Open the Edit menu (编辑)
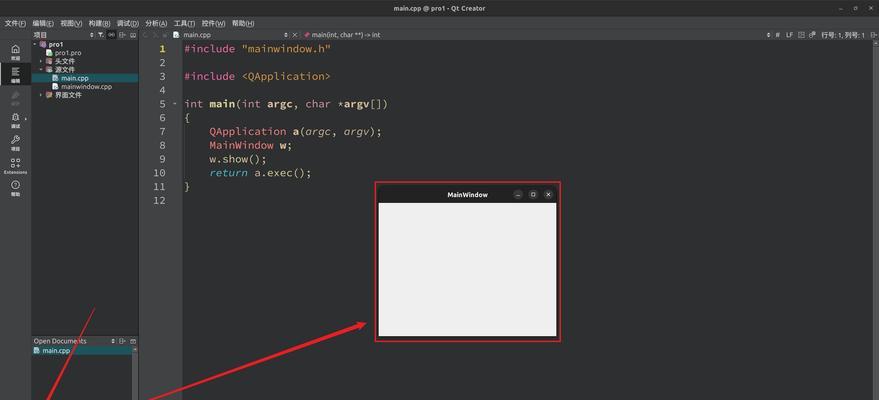 pos(43,24)
